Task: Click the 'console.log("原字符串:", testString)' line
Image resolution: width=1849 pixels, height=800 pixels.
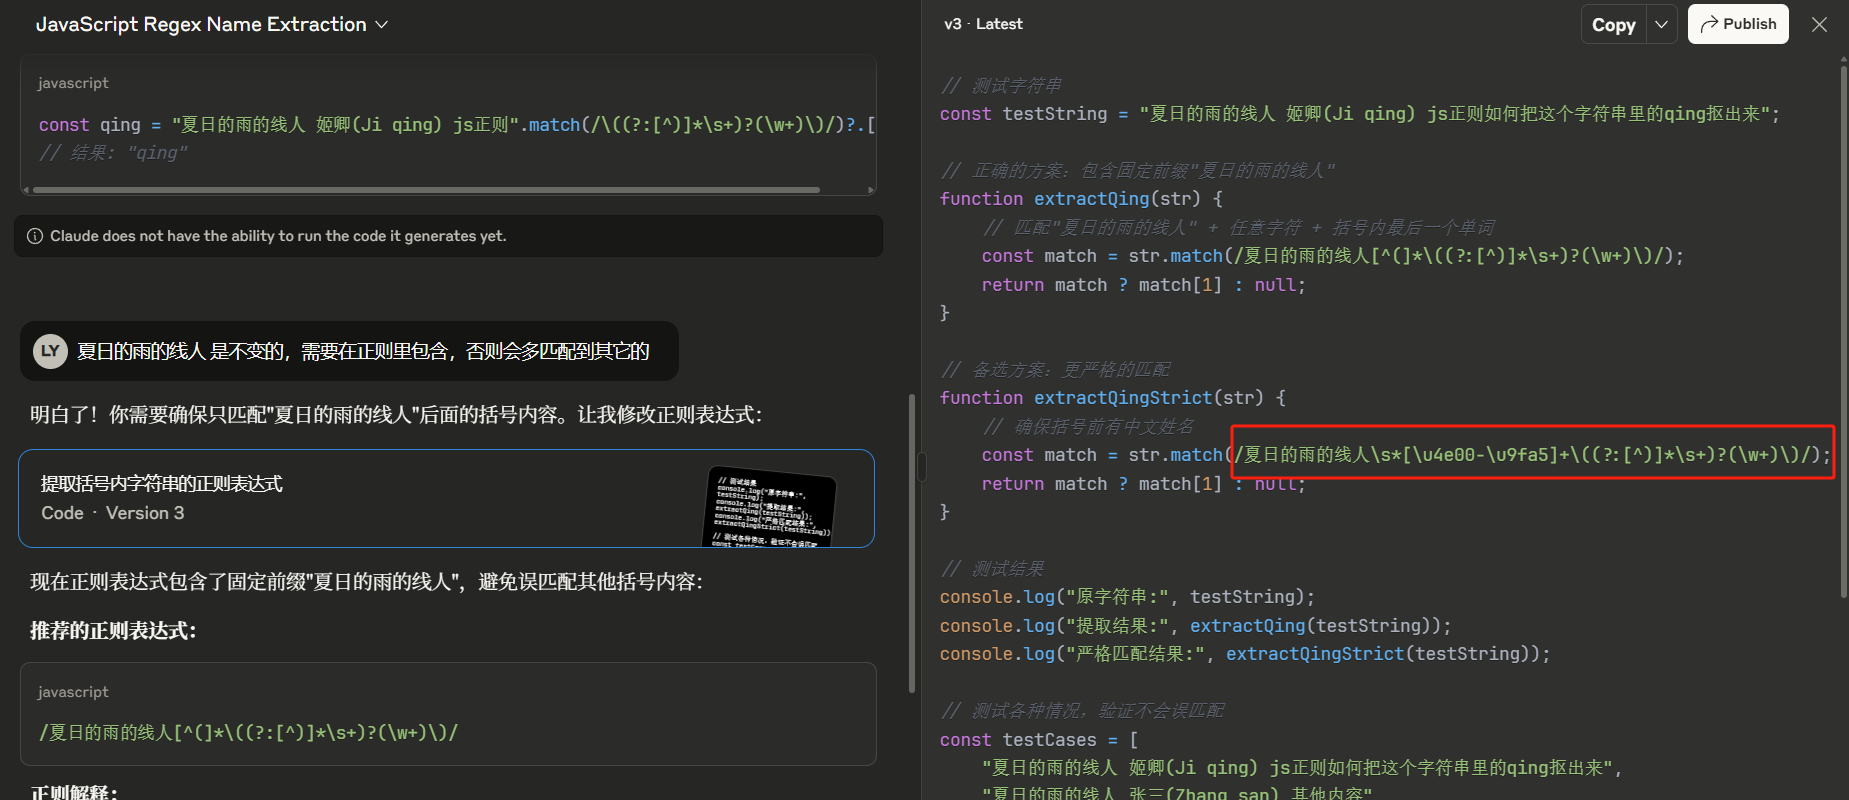Action: [1127, 597]
